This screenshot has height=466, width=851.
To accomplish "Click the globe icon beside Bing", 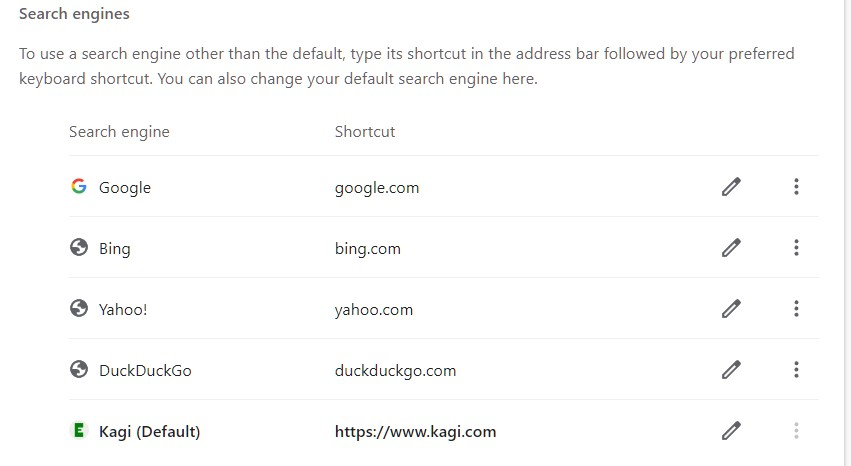I will point(79,248).
